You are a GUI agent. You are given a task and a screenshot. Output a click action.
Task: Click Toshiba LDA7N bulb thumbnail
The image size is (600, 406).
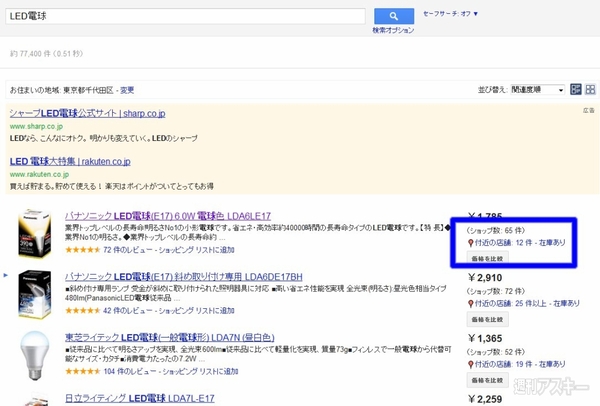coord(34,355)
